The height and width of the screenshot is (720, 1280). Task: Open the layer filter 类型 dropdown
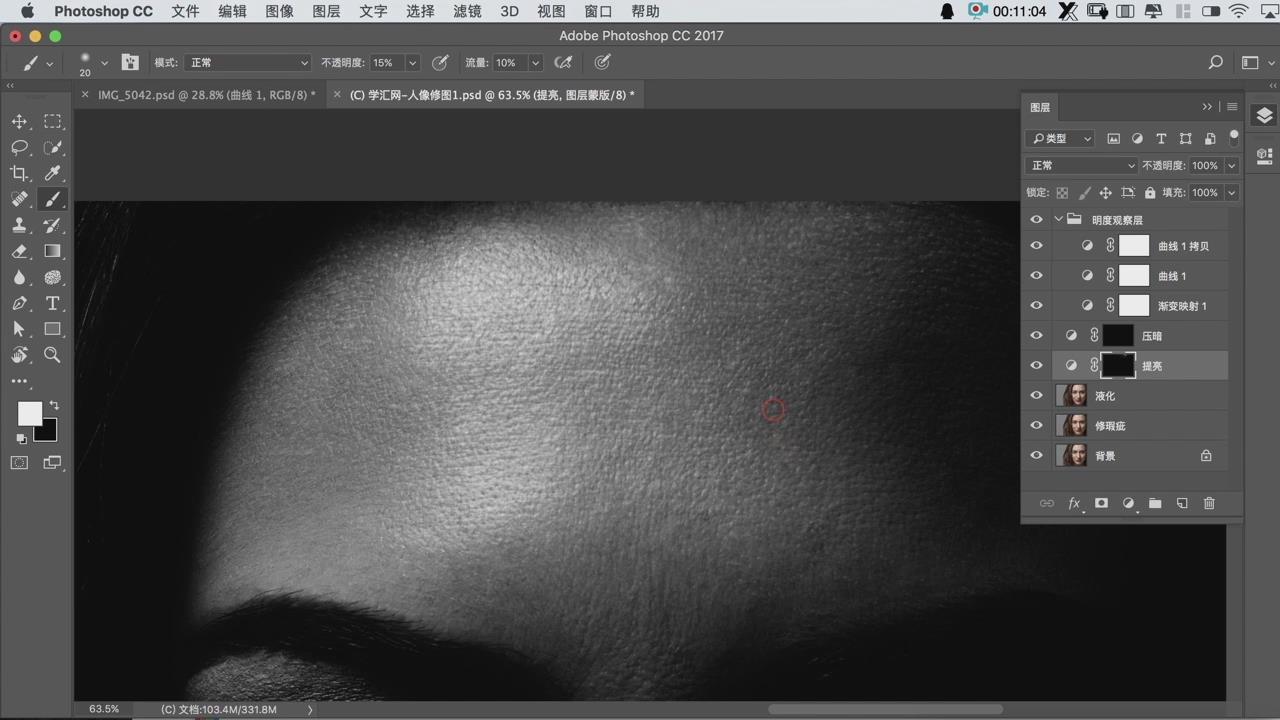click(1060, 138)
